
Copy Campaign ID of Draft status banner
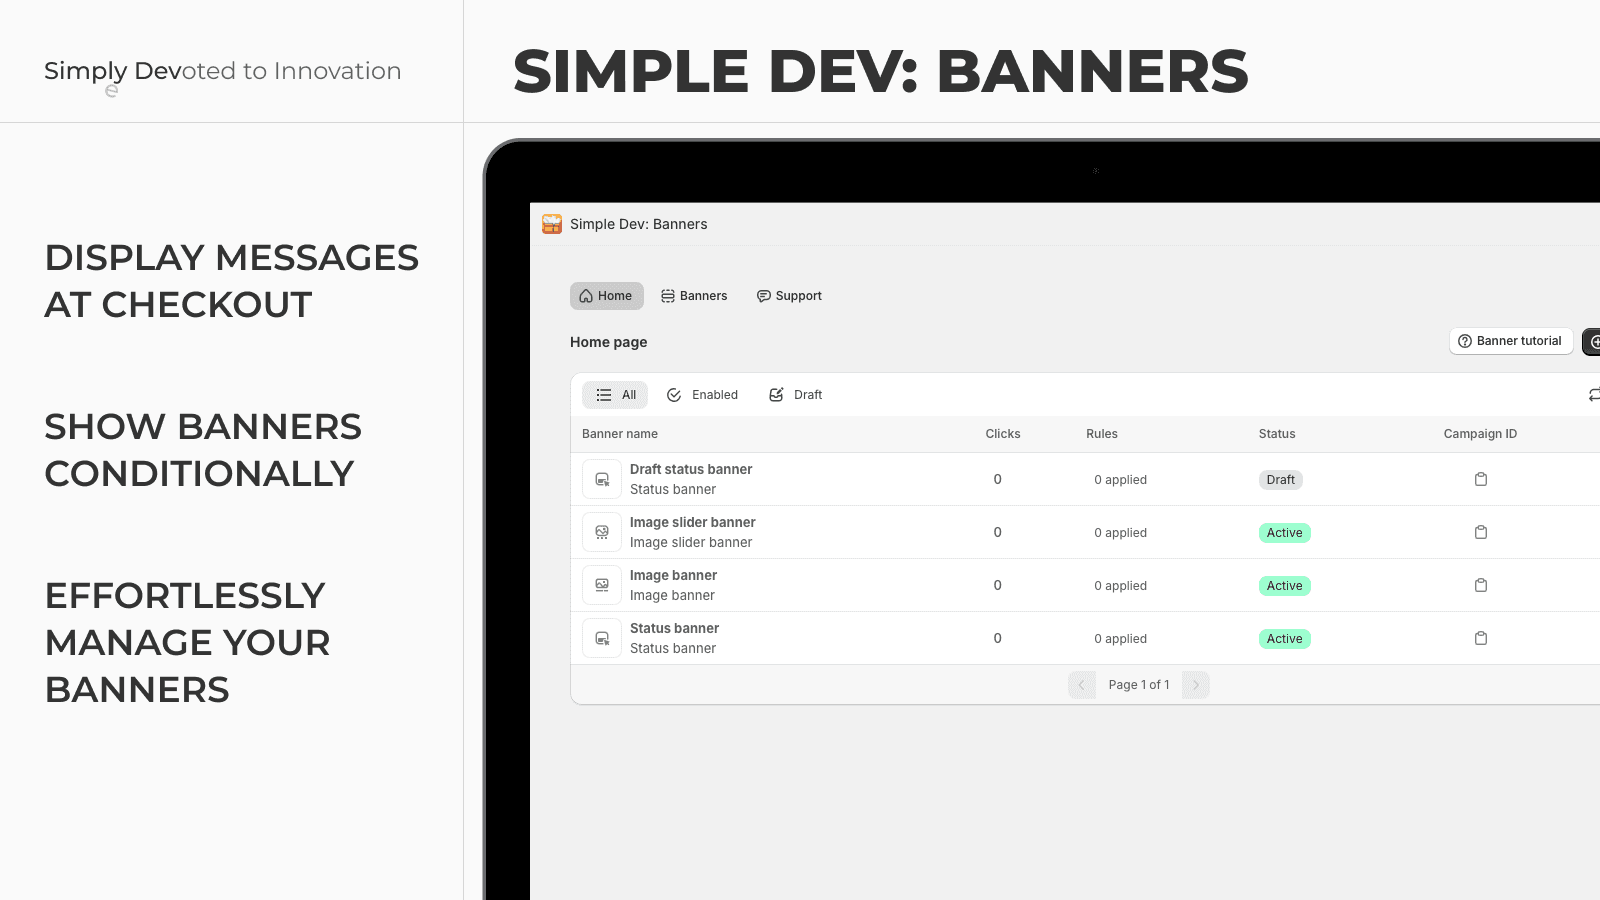tap(1481, 479)
